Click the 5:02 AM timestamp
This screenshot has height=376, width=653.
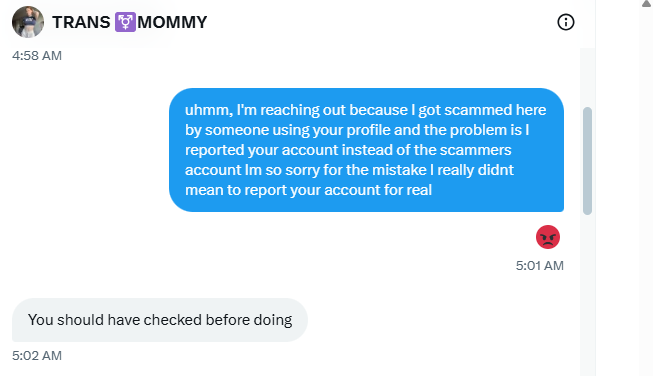[37, 356]
